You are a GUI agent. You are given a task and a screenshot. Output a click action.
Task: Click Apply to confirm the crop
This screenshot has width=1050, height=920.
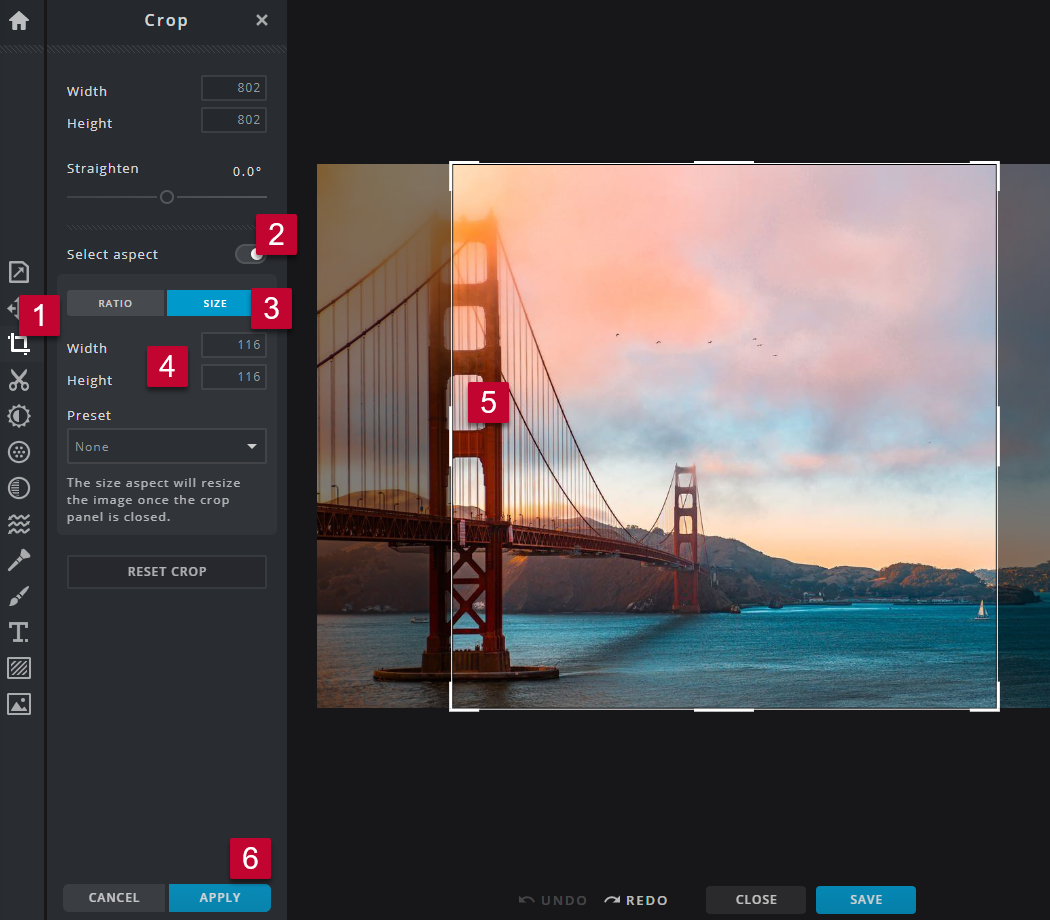219,897
